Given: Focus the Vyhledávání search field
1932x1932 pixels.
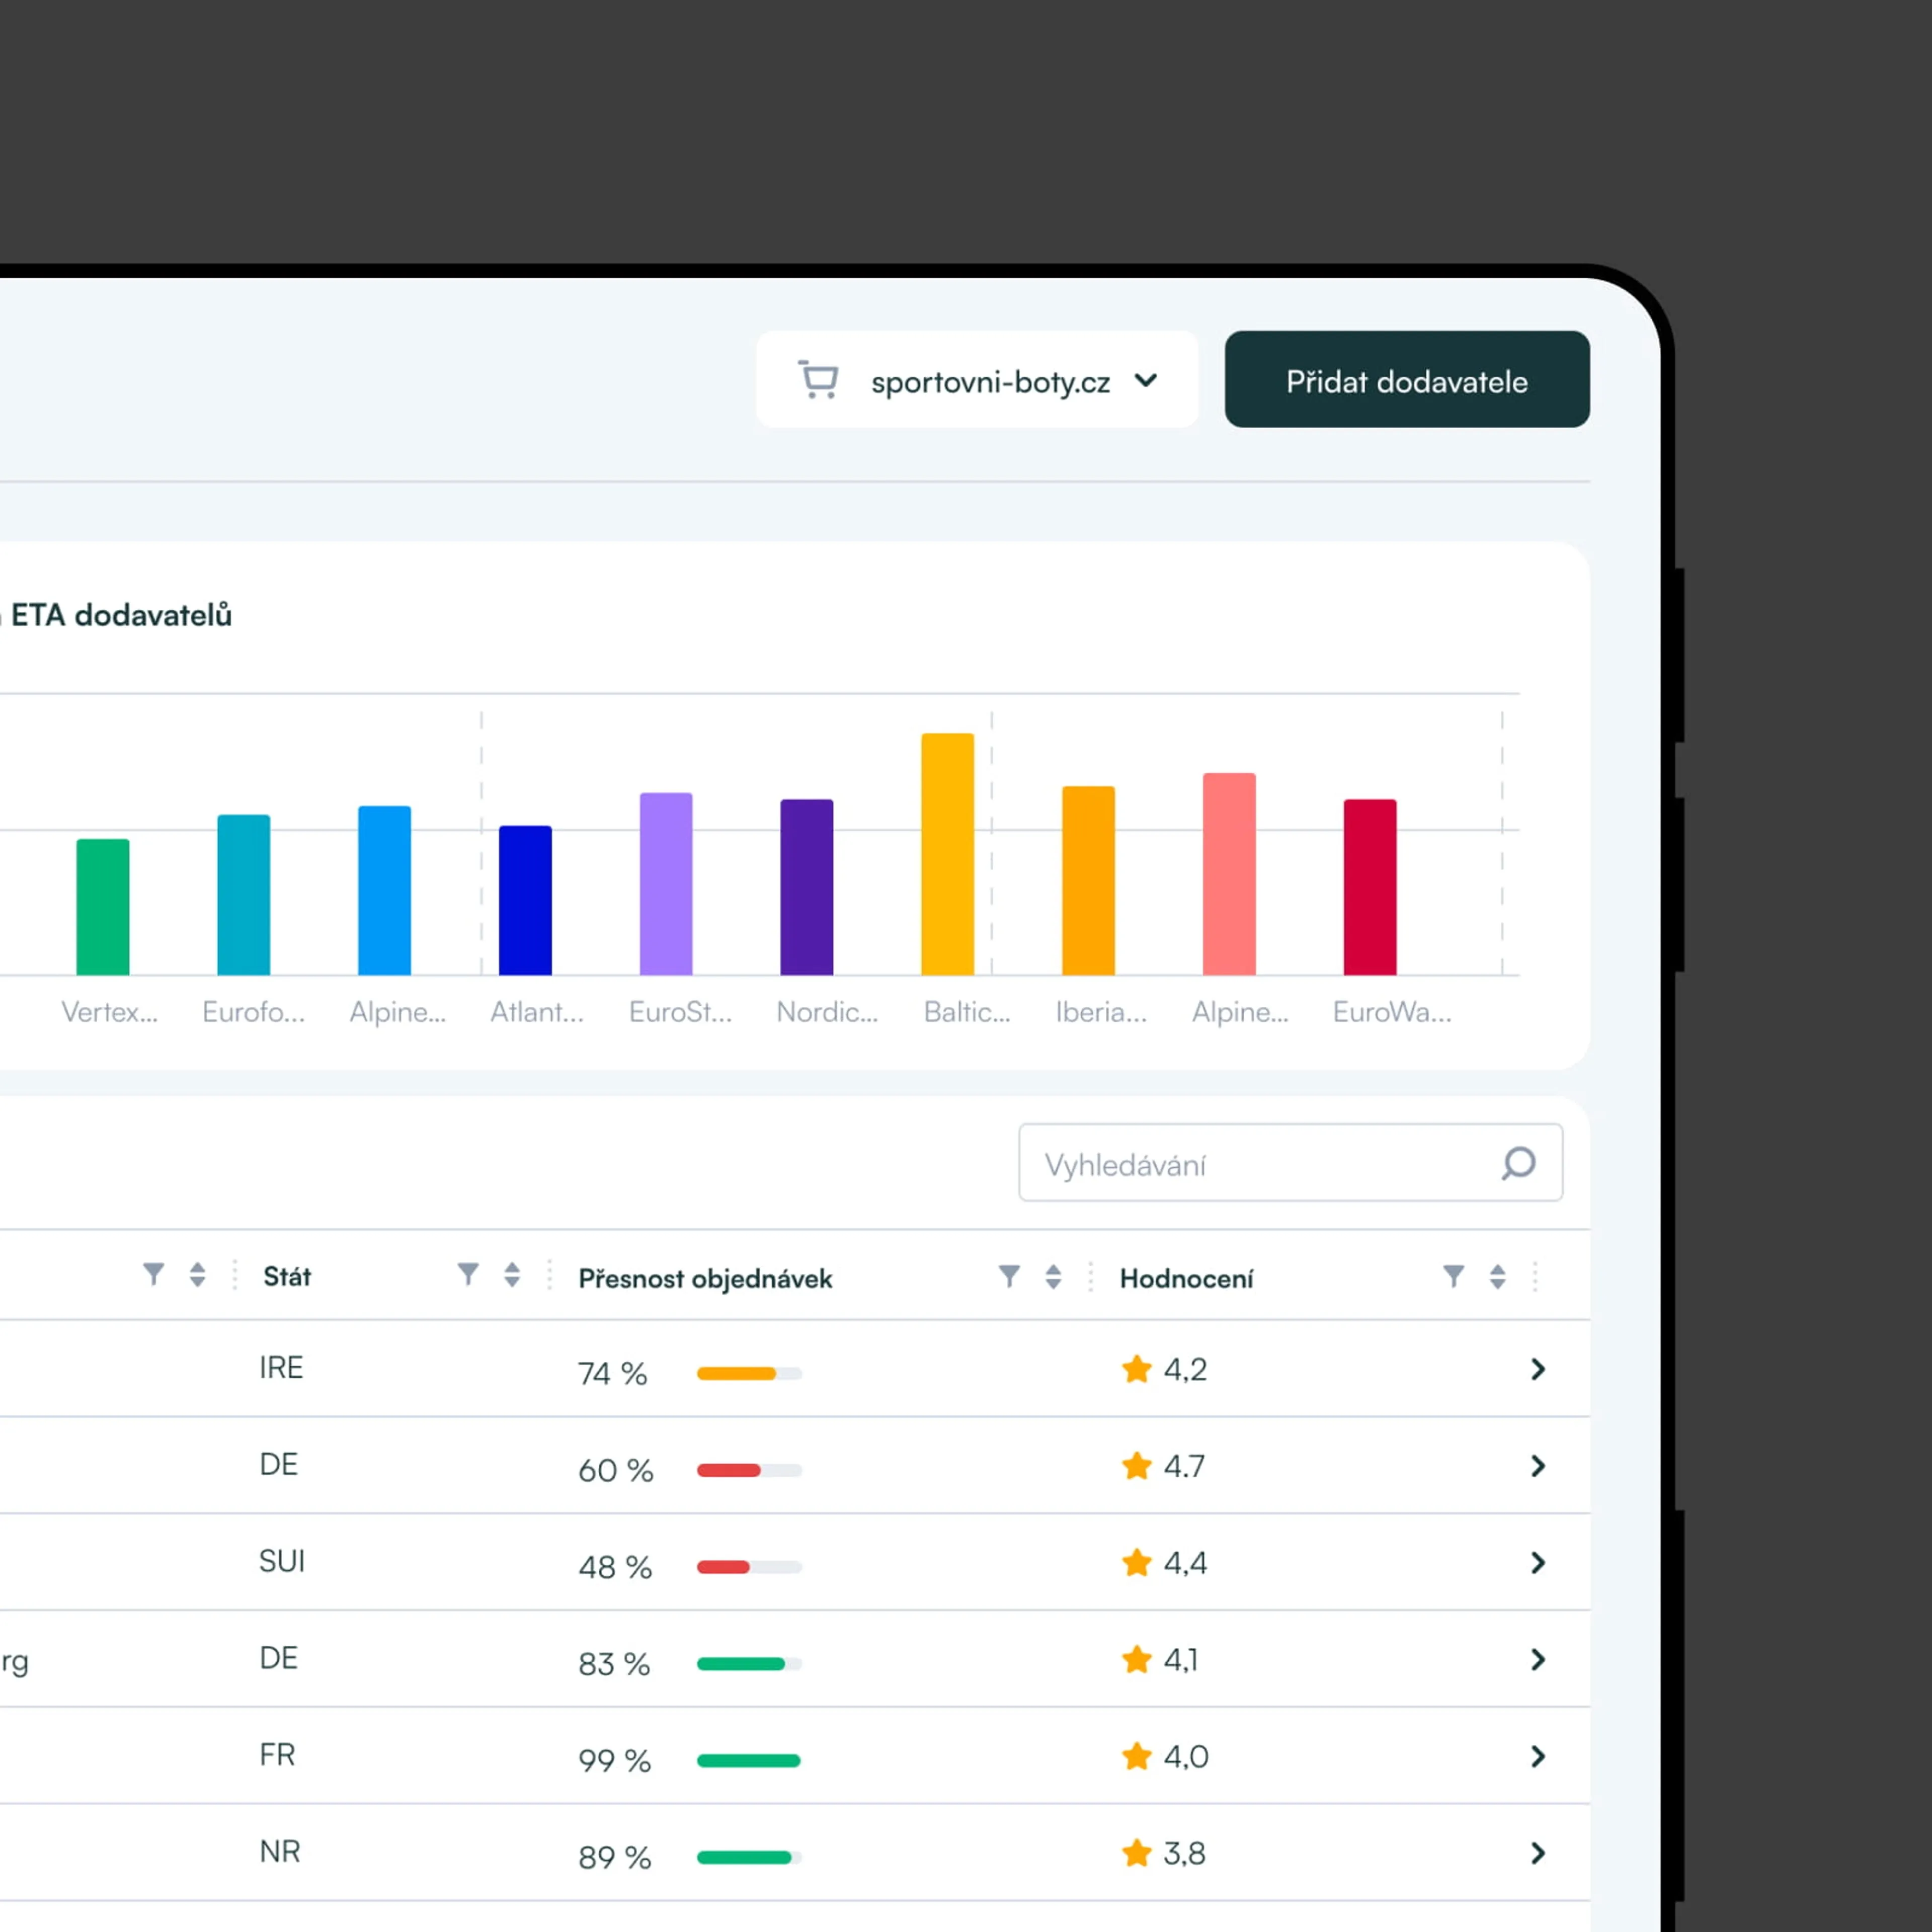Looking at the screenshot, I should pos(1290,1163).
